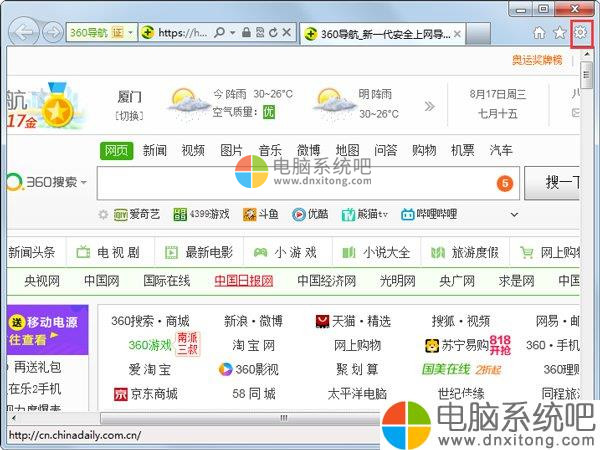Select the 视频 search tab
This screenshot has height=450, width=600.
[193, 150]
